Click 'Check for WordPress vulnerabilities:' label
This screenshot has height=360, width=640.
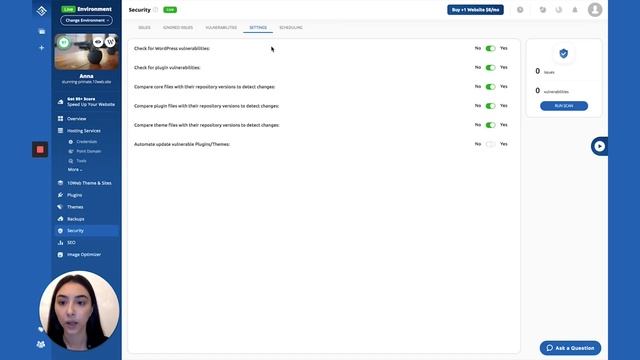[x=172, y=49]
